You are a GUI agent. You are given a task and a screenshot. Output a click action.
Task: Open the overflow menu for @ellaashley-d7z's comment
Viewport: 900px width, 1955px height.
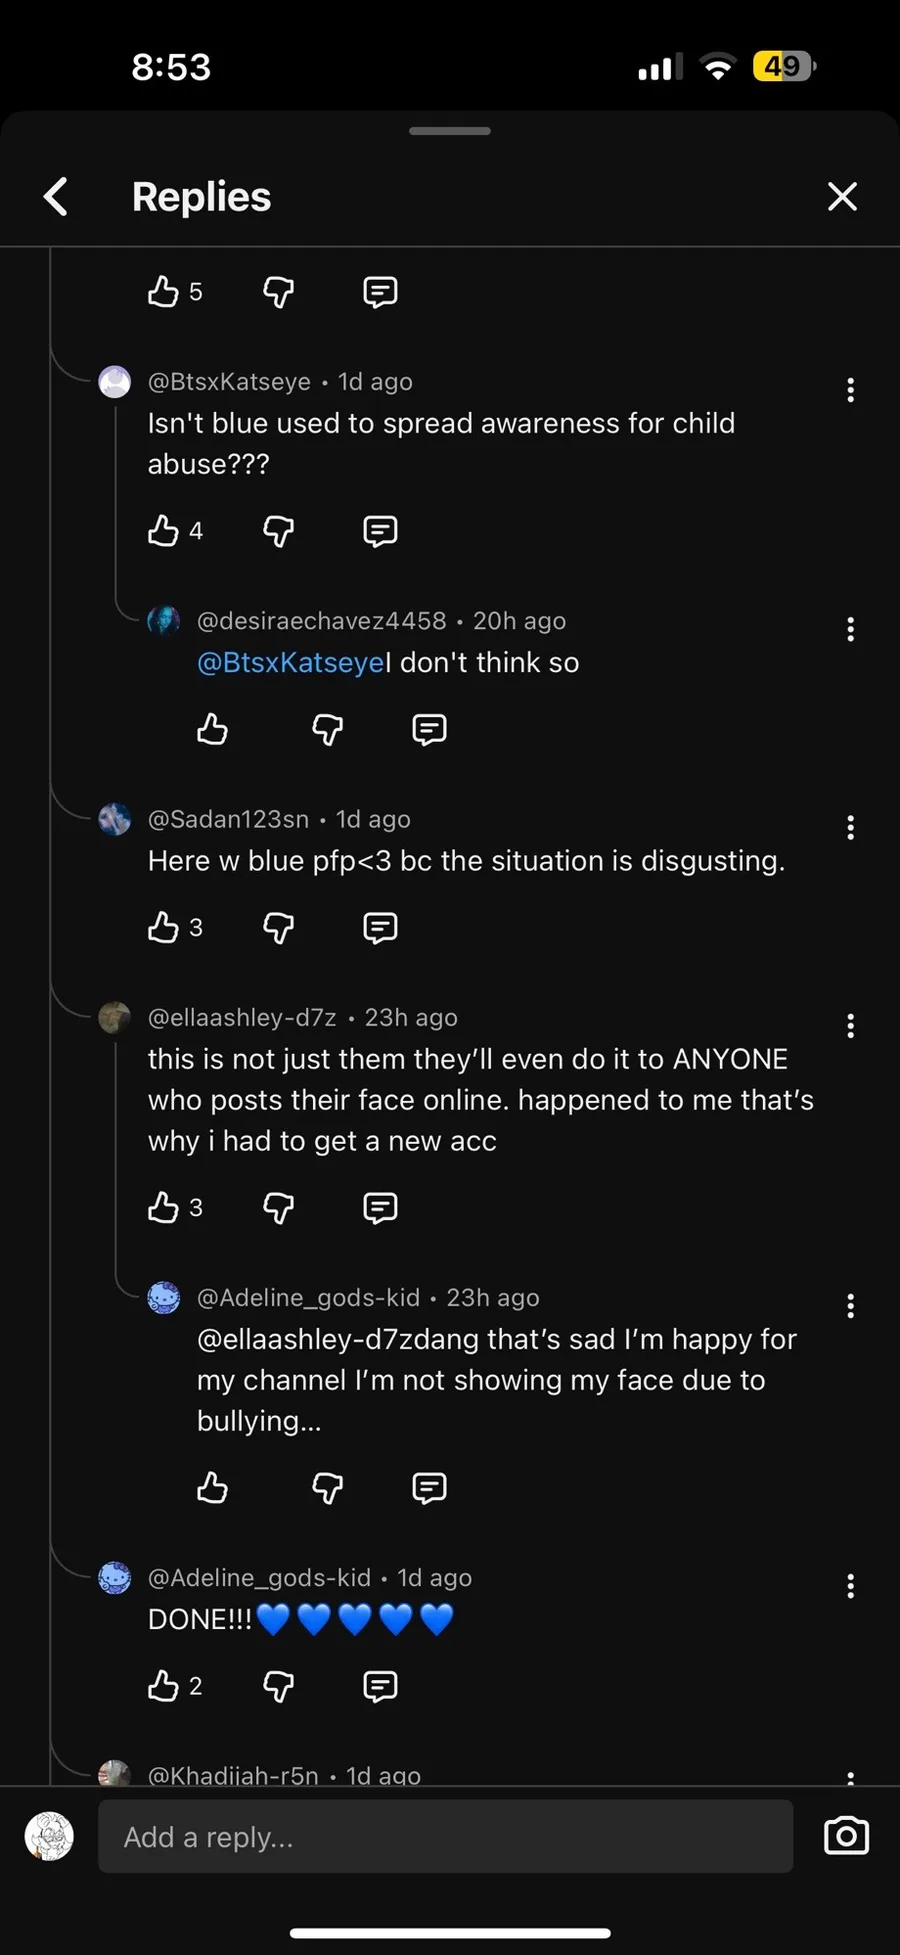850,1025
